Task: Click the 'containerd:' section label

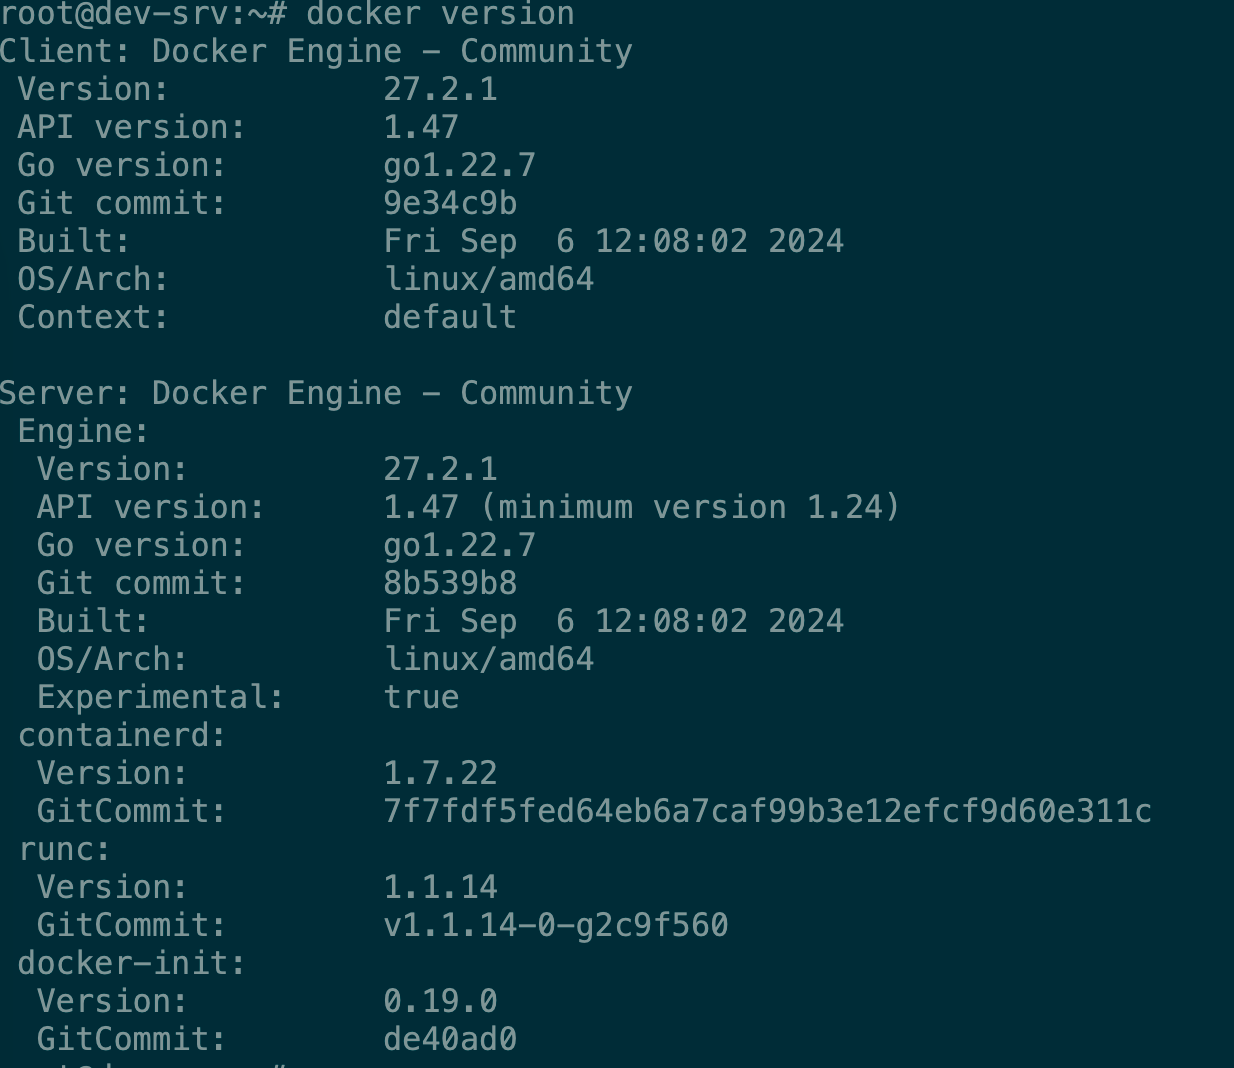Action: coord(122,735)
